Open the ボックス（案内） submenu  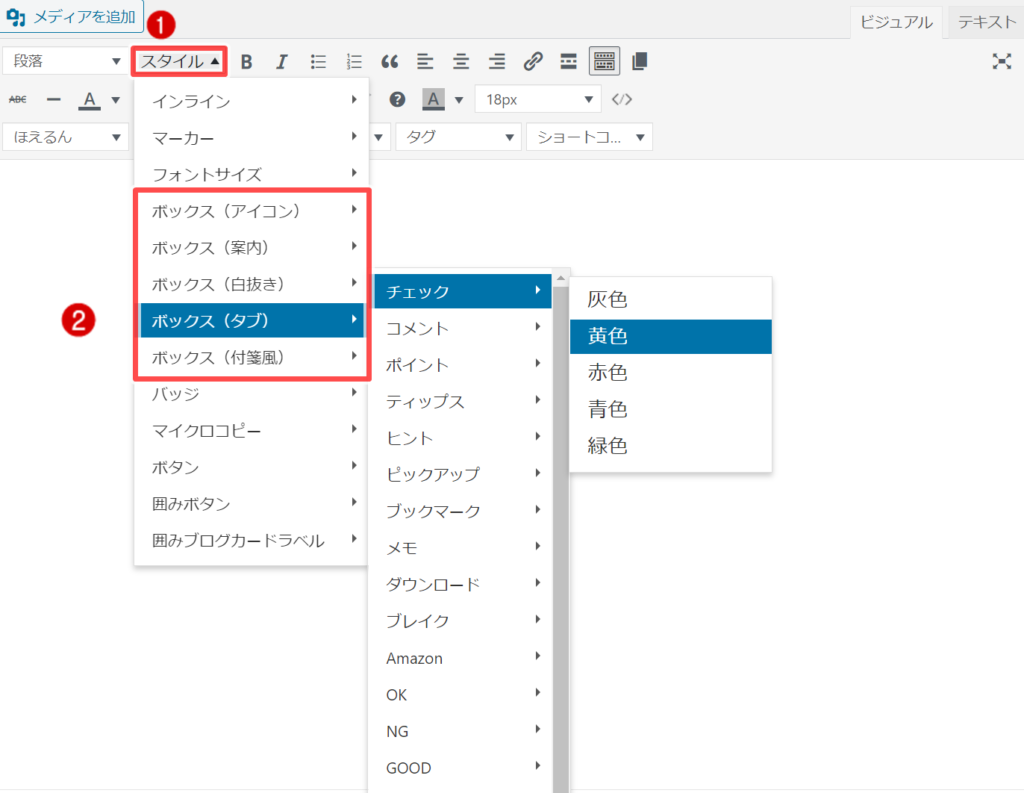(x=251, y=248)
